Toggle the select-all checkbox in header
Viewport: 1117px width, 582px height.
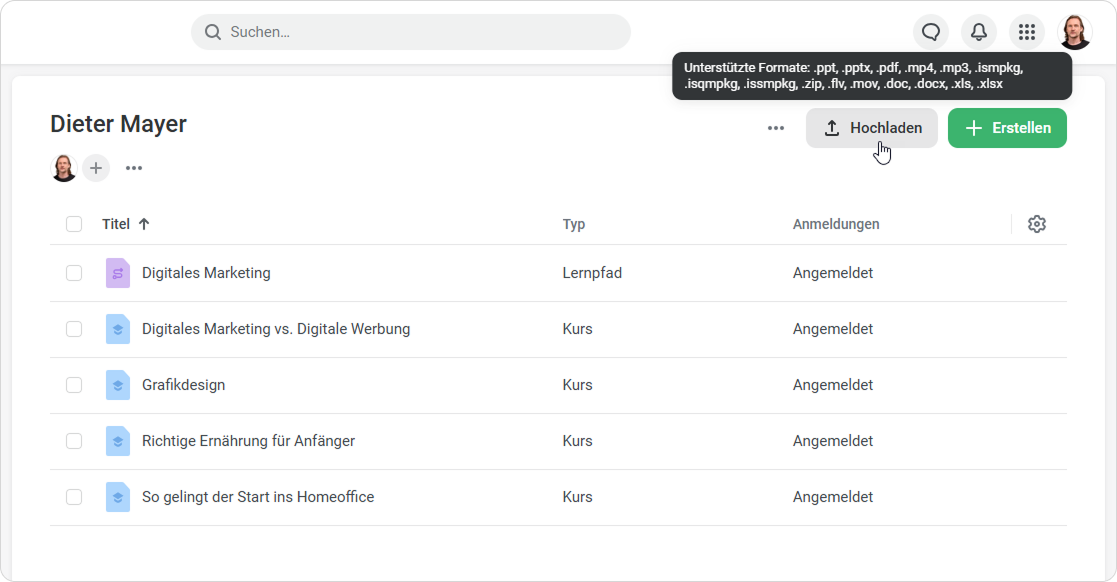coord(74,224)
